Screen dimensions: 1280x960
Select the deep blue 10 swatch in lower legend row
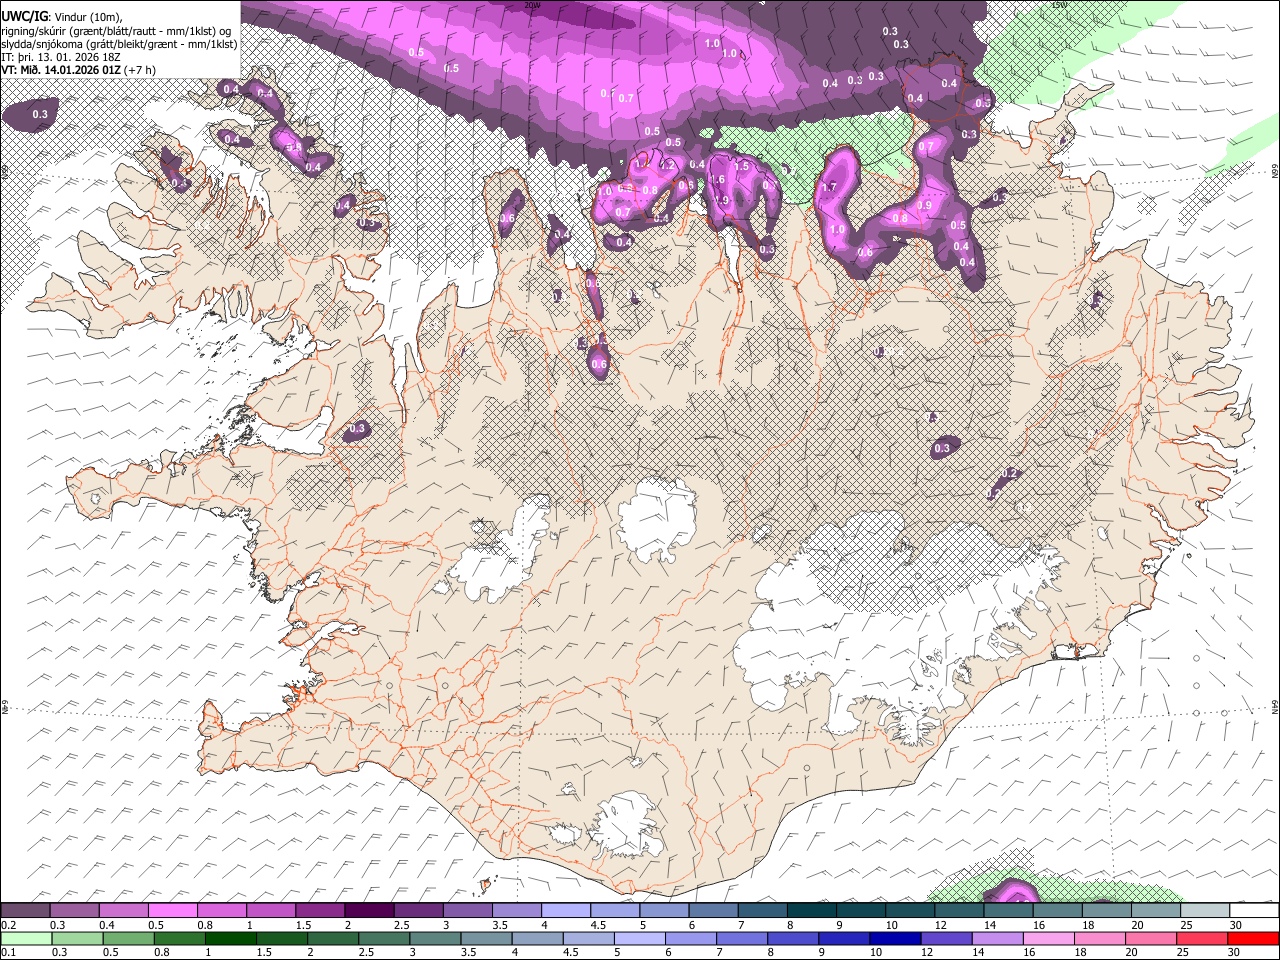[x=895, y=938]
